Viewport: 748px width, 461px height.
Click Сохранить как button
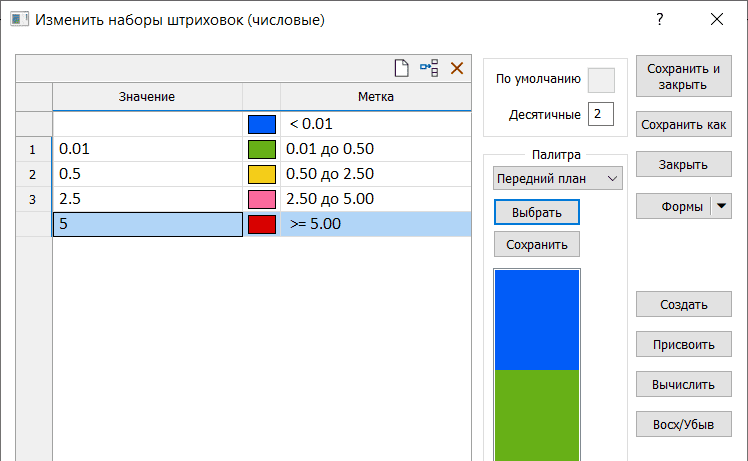pyautogui.click(x=684, y=125)
